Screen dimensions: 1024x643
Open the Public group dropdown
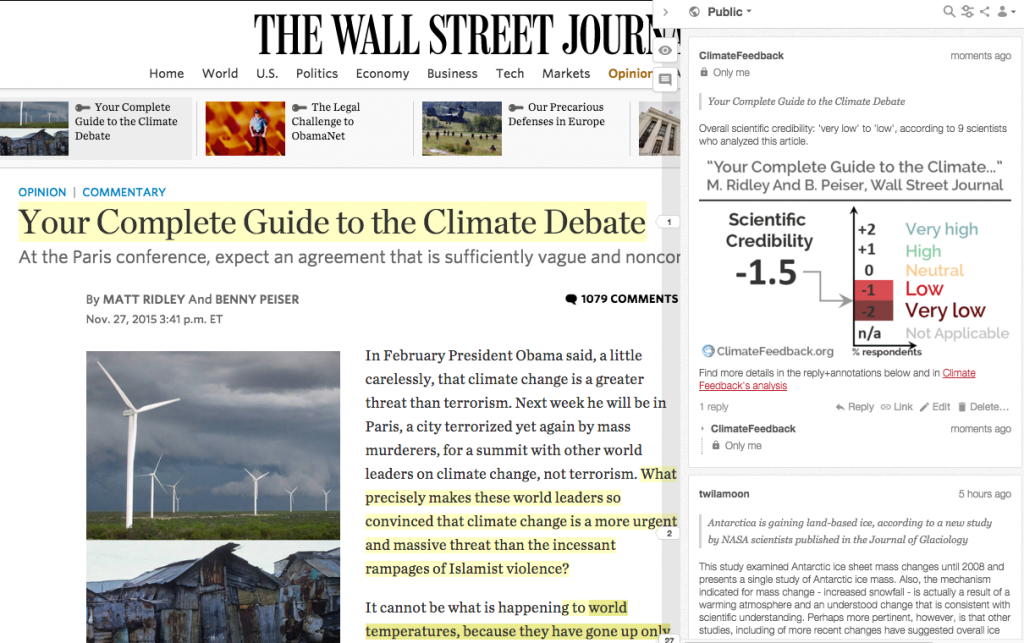(x=725, y=11)
